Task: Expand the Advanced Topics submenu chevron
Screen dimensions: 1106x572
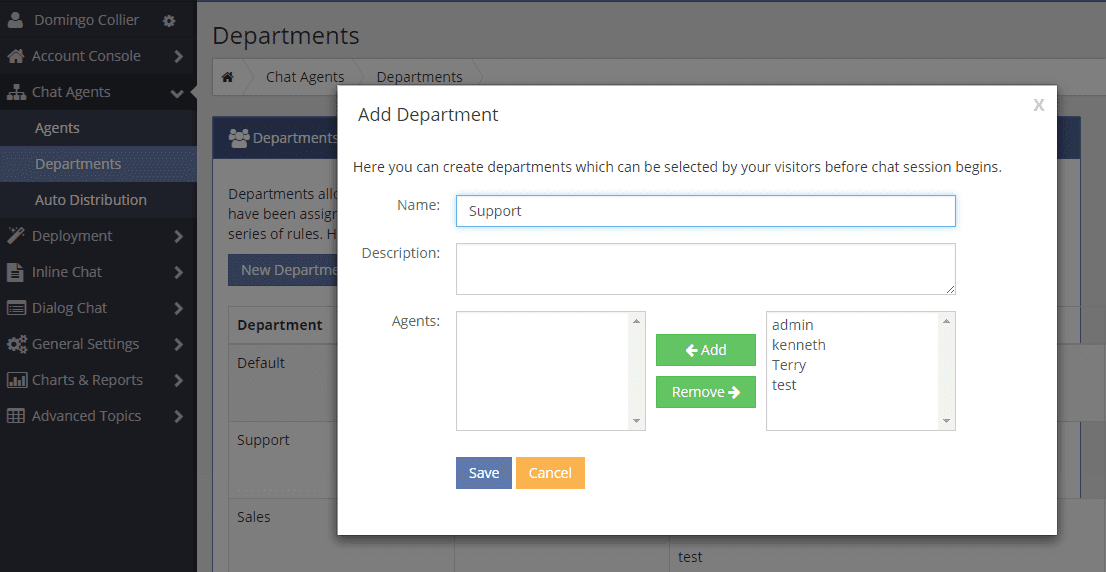Action: [x=178, y=416]
